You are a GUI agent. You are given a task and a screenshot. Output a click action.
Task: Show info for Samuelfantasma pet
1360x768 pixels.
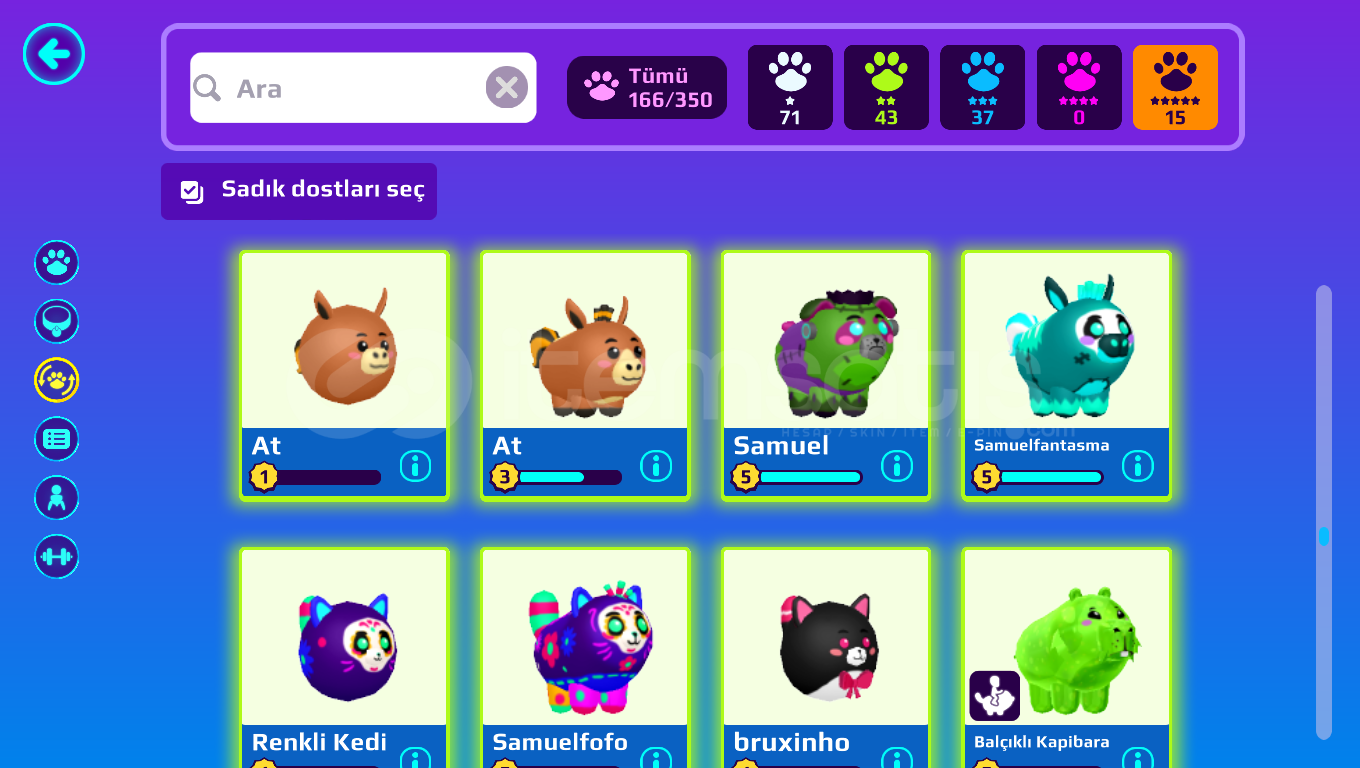coord(1138,466)
